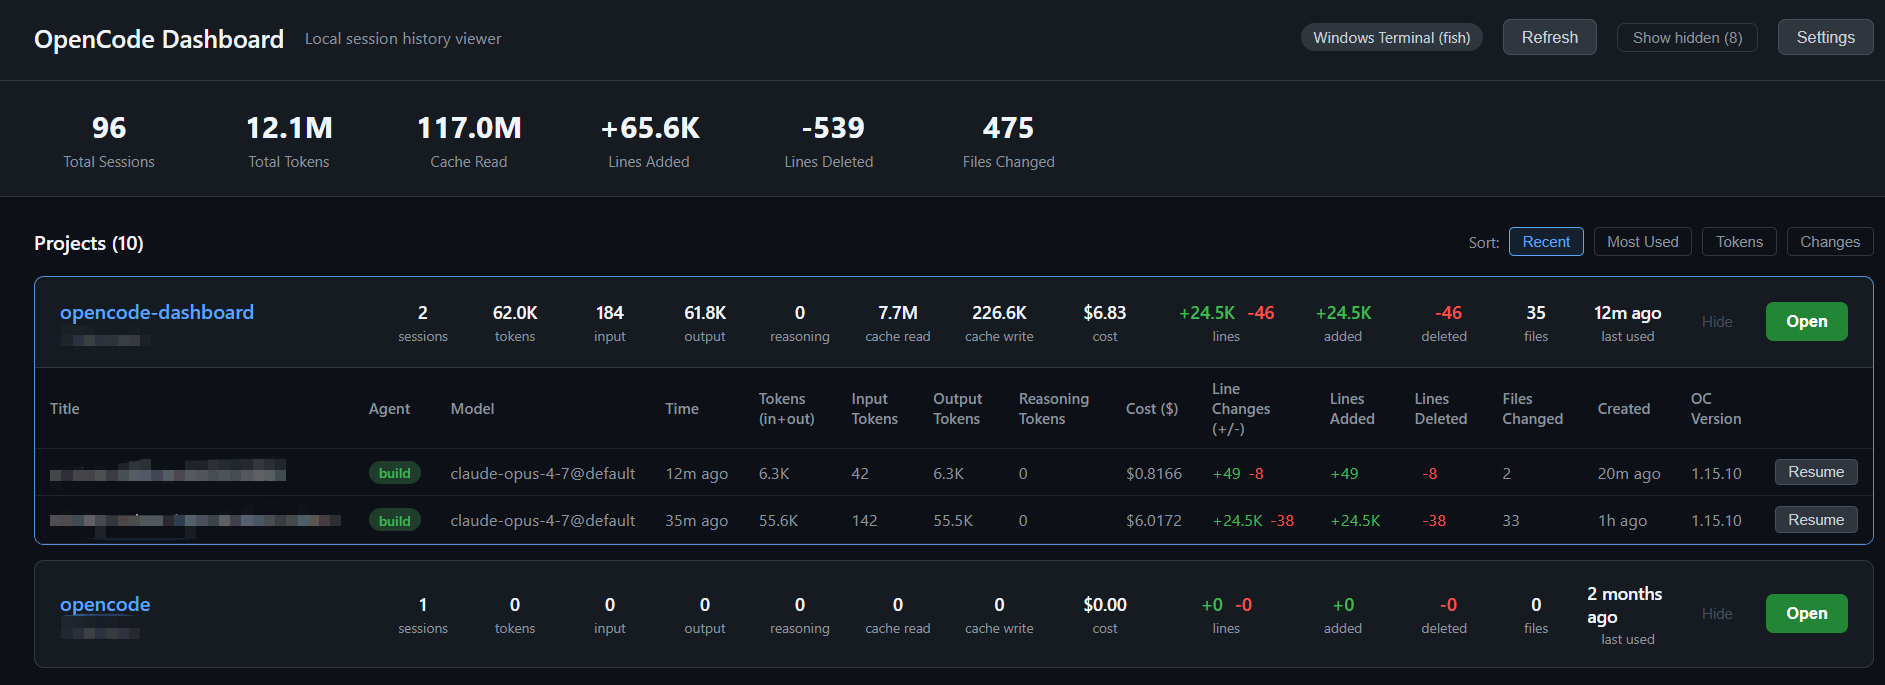Click the 62.0K tokens value
This screenshot has height=685, width=1885.
[514, 313]
